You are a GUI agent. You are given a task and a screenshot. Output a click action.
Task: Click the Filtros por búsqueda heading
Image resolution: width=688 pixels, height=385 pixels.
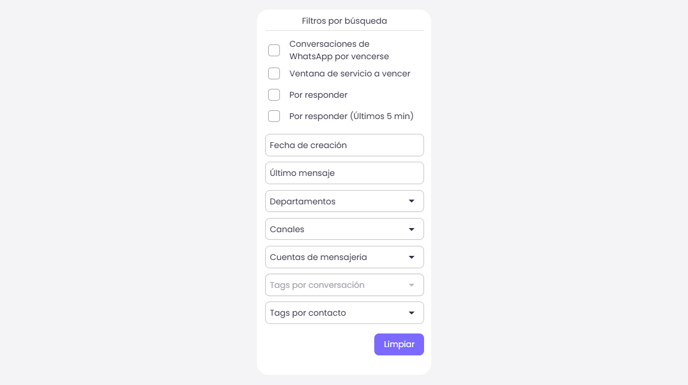(x=344, y=21)
